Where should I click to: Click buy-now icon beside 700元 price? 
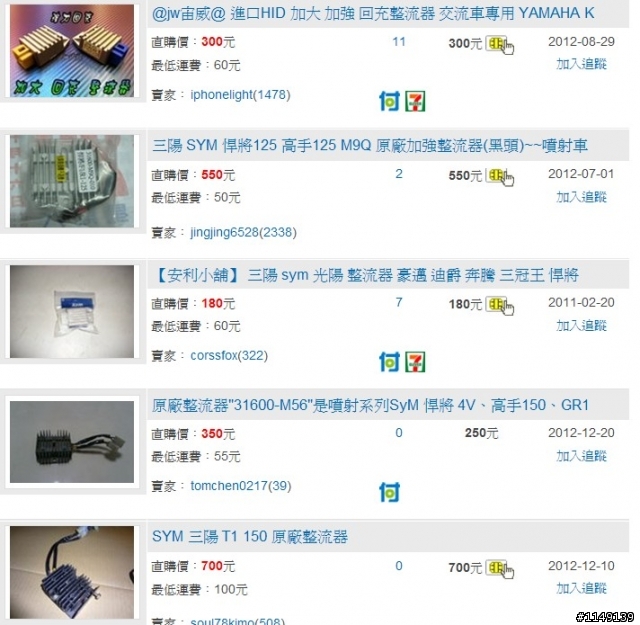[499, 569]
